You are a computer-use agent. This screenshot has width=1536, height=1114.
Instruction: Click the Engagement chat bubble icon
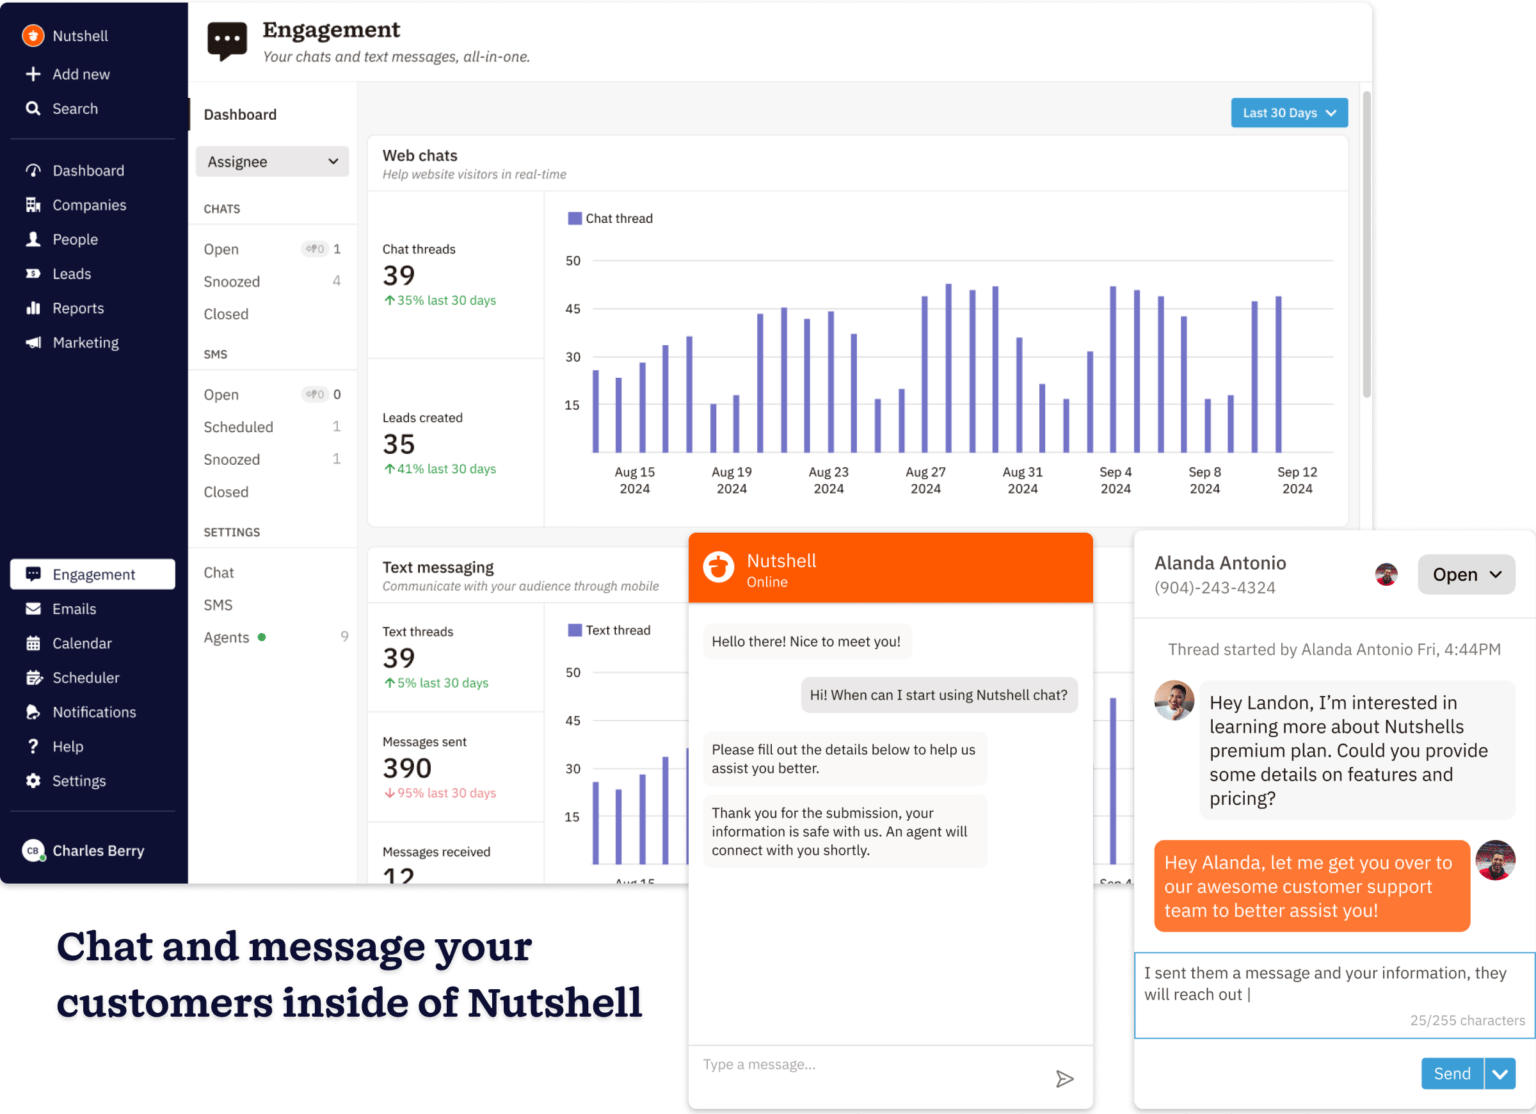coord(33,573)
